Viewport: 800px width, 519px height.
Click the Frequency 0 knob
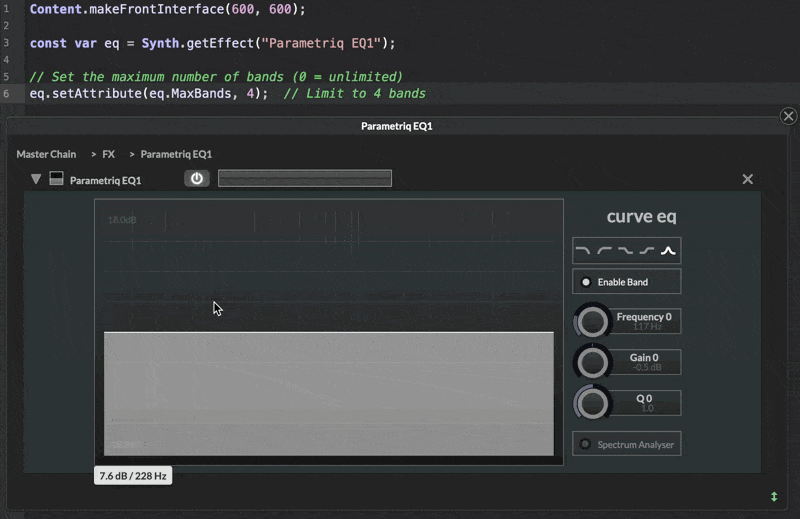pos(593,322)
